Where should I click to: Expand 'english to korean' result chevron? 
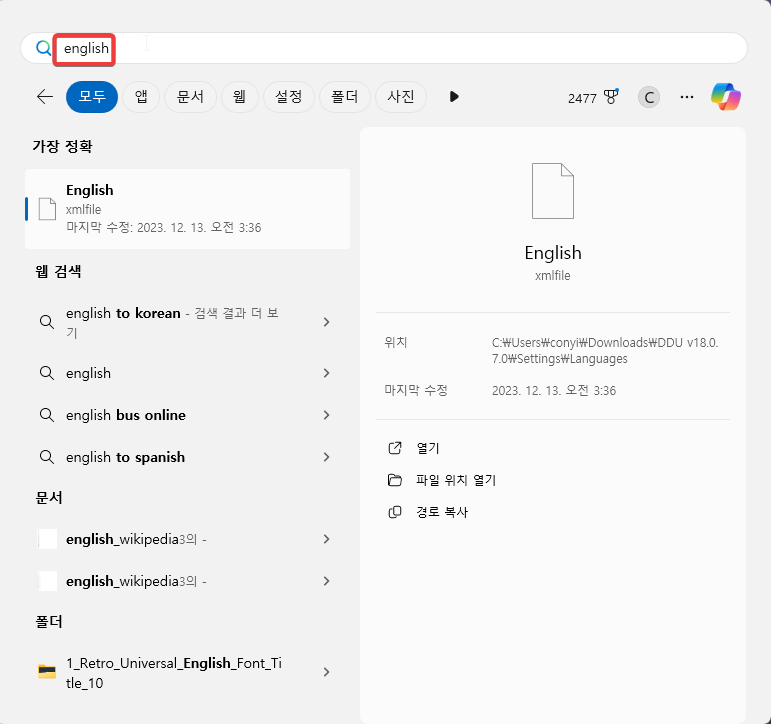click(326, 322)
